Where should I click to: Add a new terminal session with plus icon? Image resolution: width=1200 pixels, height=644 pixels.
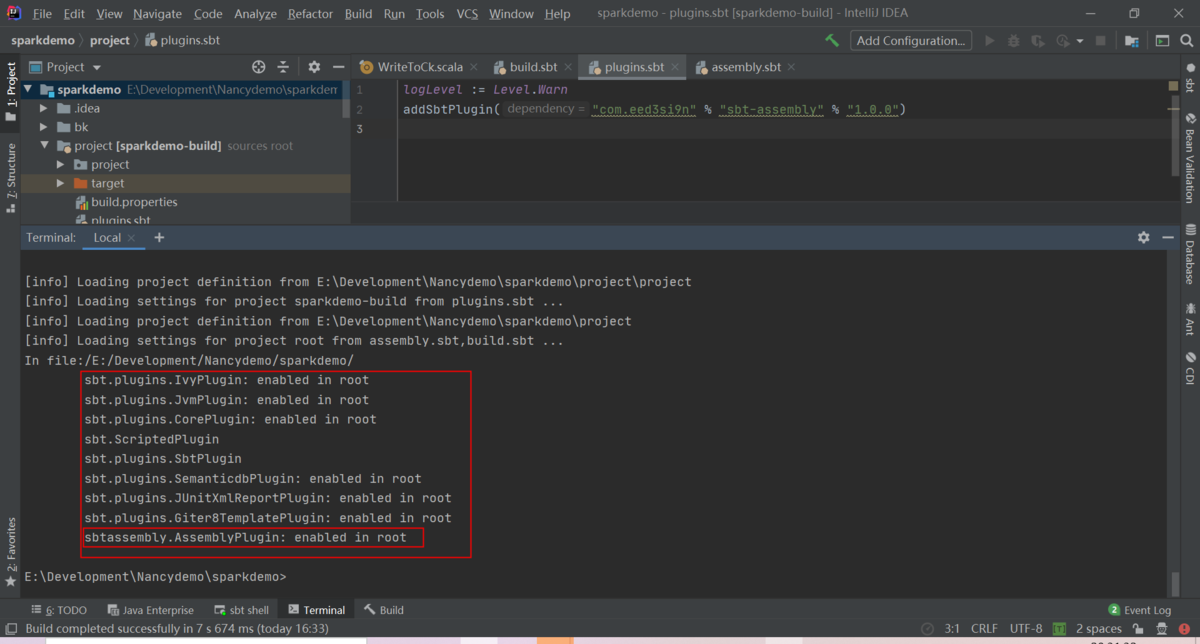(159, 238)
